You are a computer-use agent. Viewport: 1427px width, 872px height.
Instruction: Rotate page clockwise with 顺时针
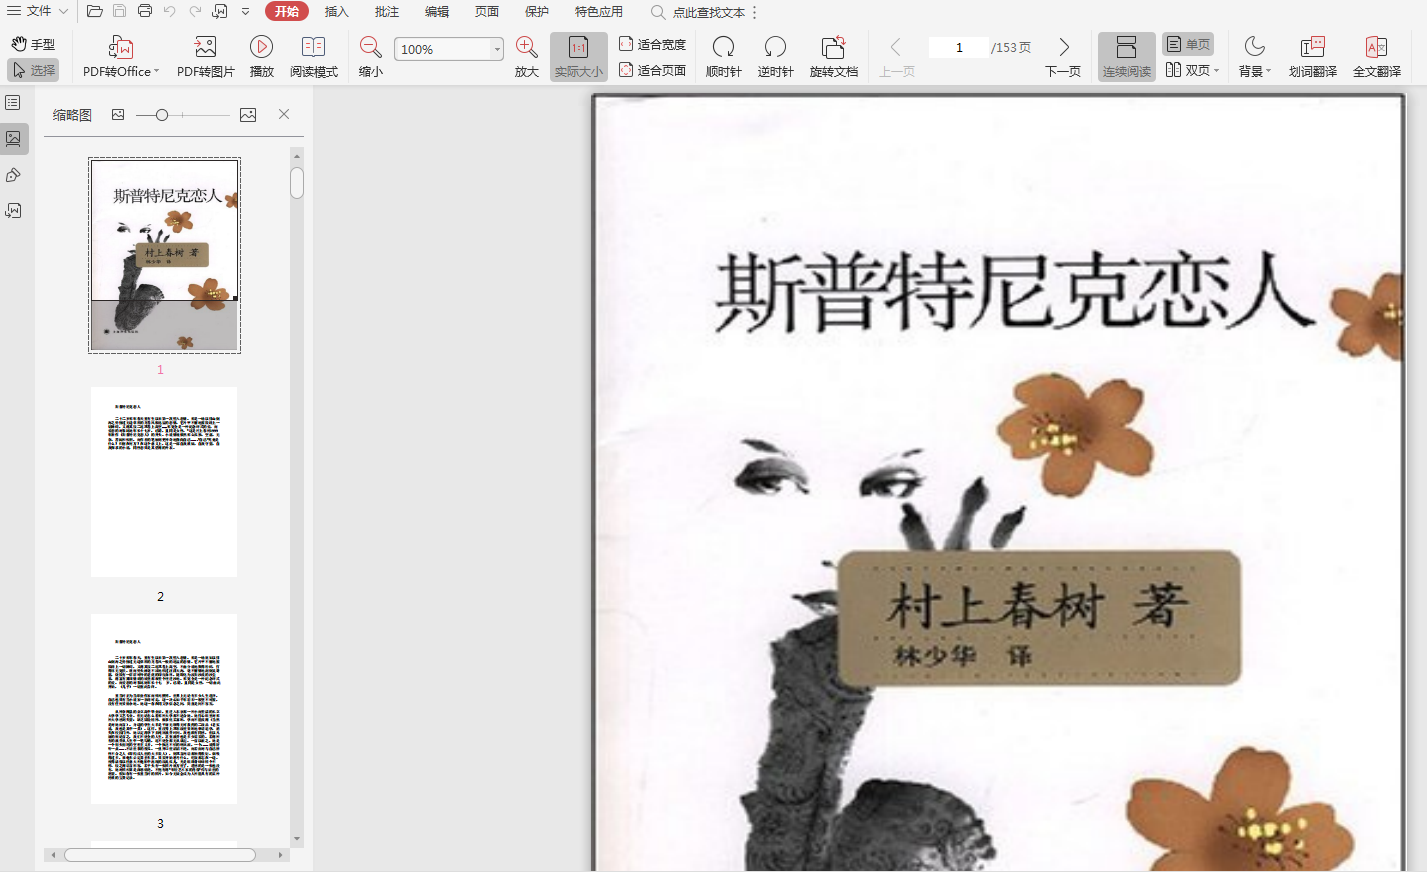(723, 57)
